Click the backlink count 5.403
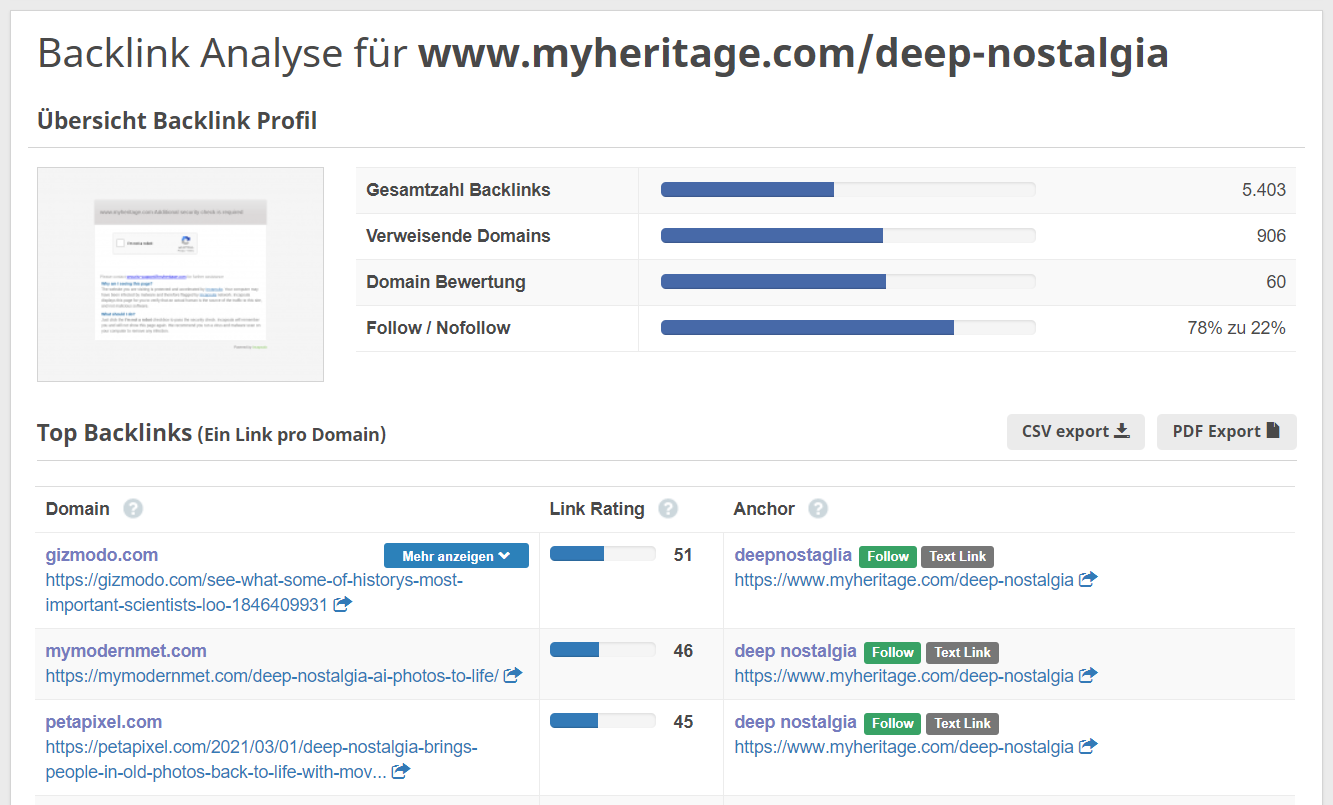The height and width of the screenshot is (805, 1333). pyautogui.click(x=1264, y=190)
